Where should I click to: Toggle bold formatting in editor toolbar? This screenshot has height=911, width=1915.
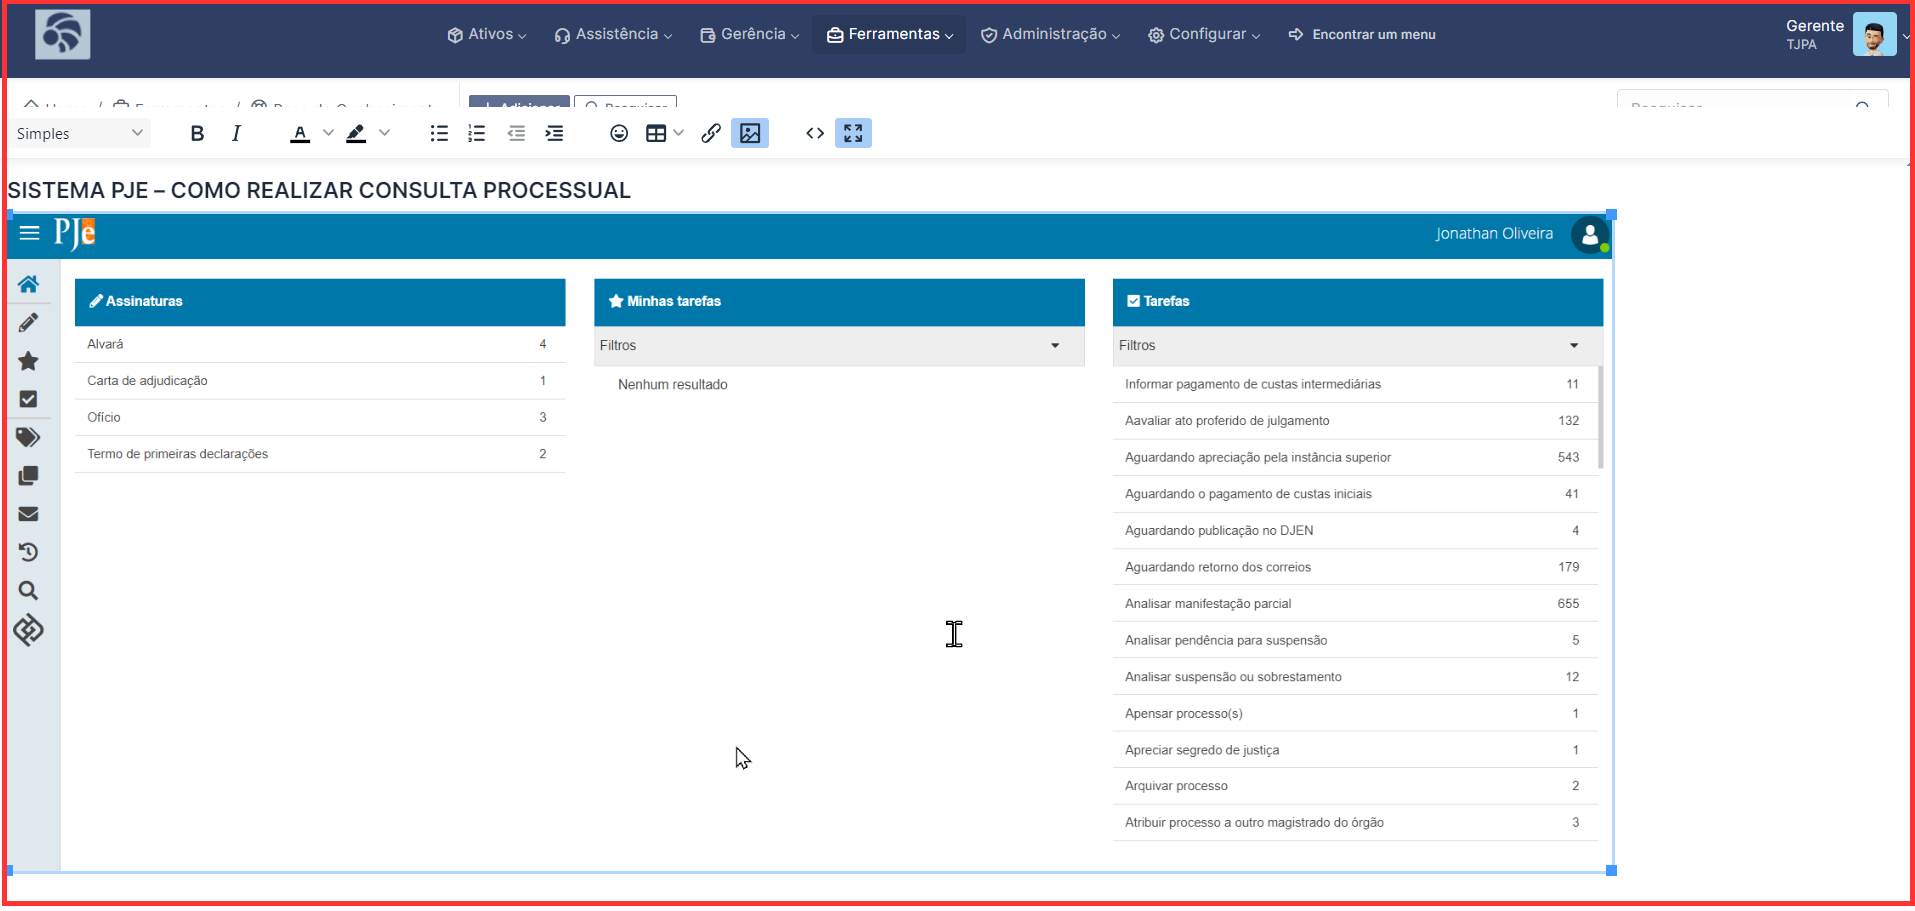click(x=197, y=134)
